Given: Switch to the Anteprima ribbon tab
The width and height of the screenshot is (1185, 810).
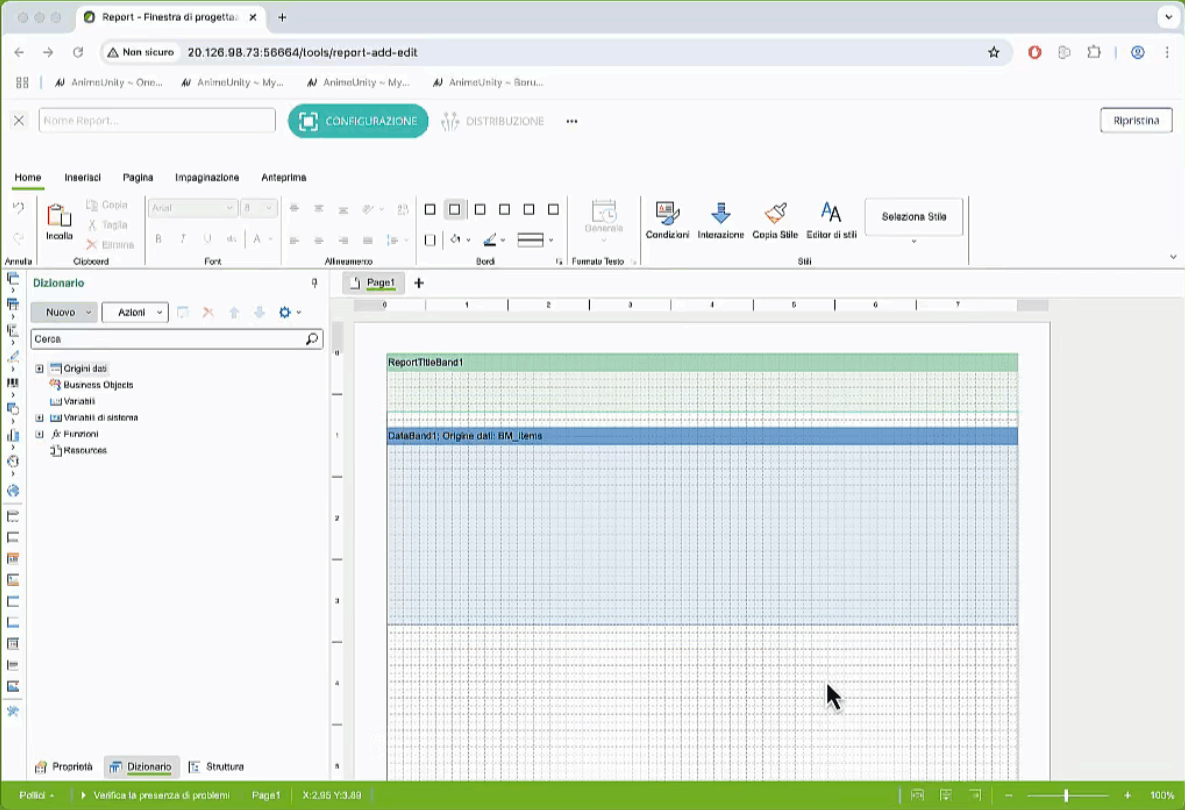Looking at the screenshot, I should (x=283, y=178).
